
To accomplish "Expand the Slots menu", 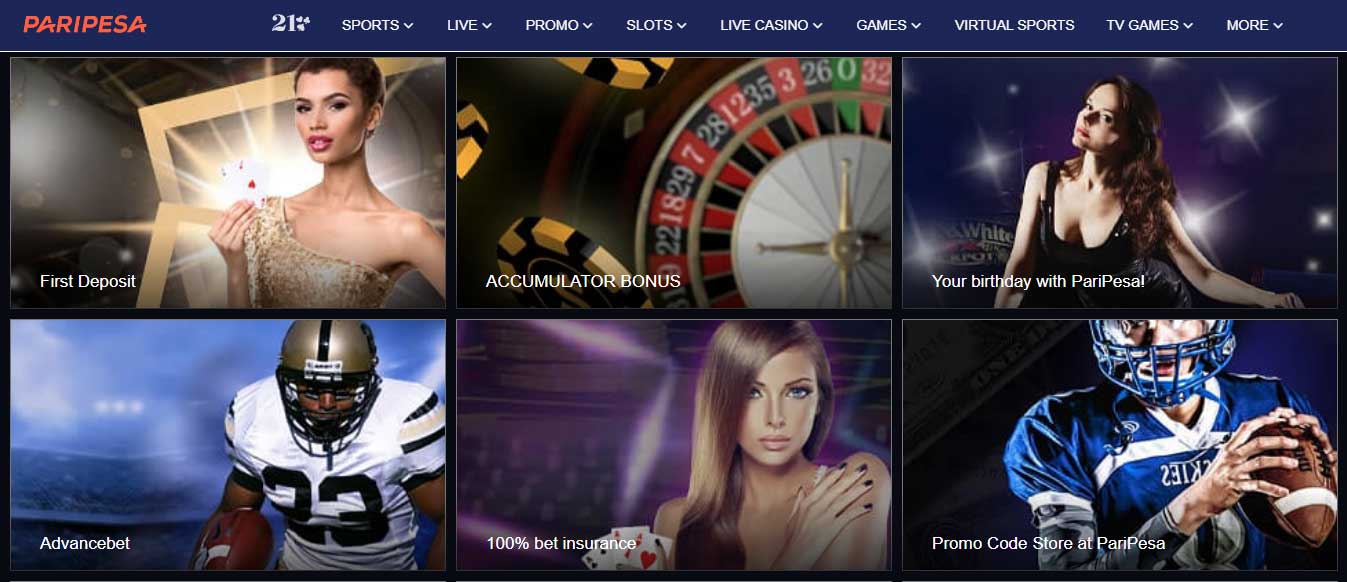I will click(656, 25).
